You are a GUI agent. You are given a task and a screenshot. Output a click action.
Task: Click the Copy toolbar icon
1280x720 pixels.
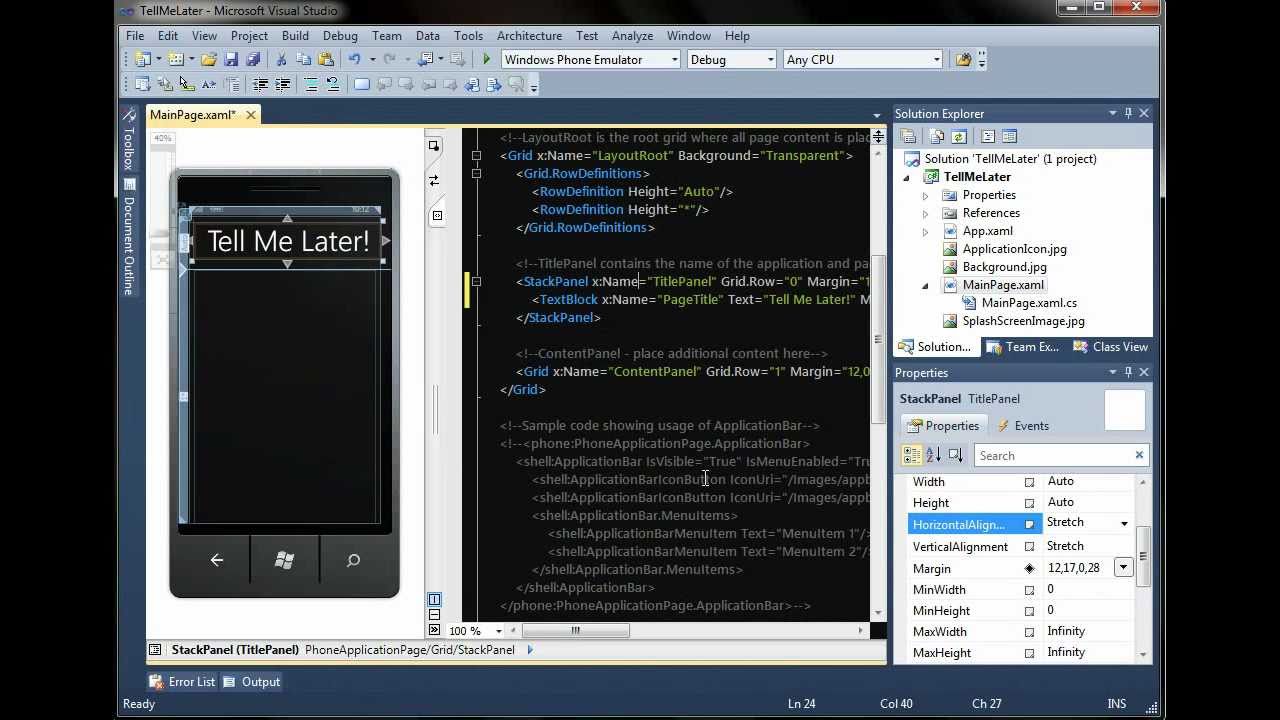coord(303,60)
